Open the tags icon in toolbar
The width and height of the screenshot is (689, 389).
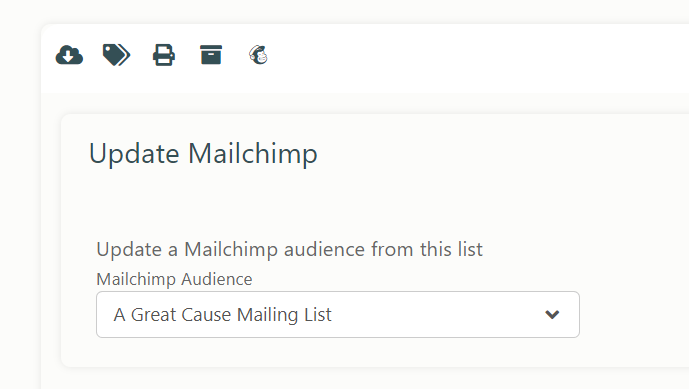(116, 55)
